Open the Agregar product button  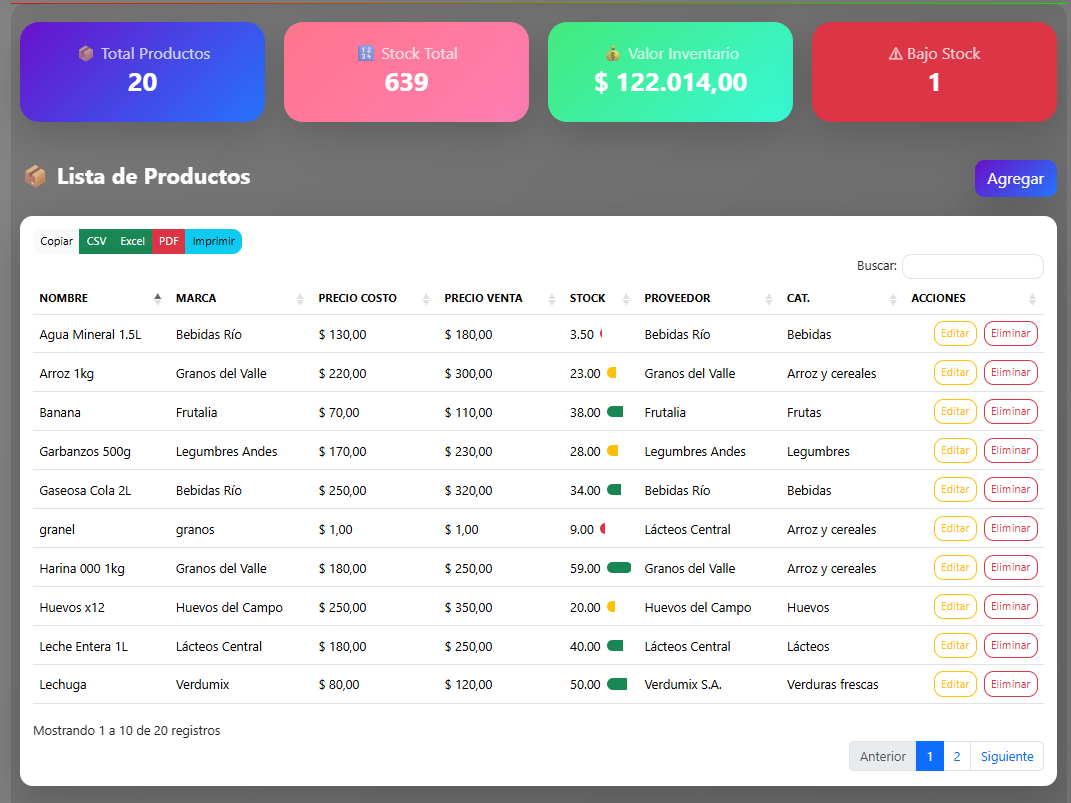[1015, 179]
